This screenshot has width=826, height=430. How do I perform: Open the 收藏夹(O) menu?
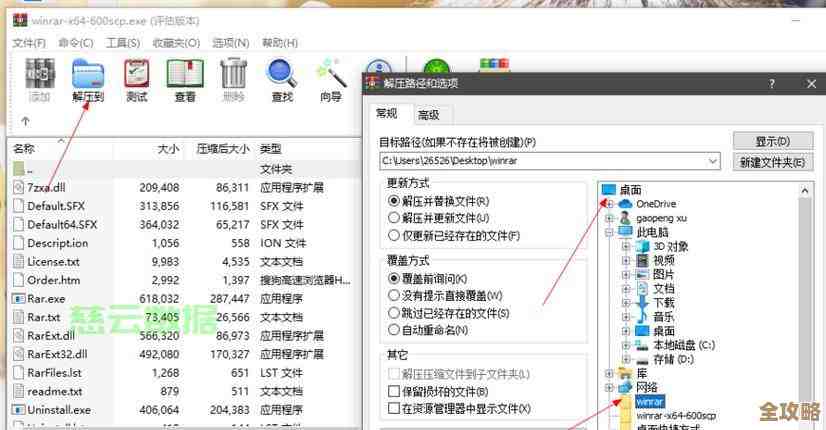[x=176, y=43]
